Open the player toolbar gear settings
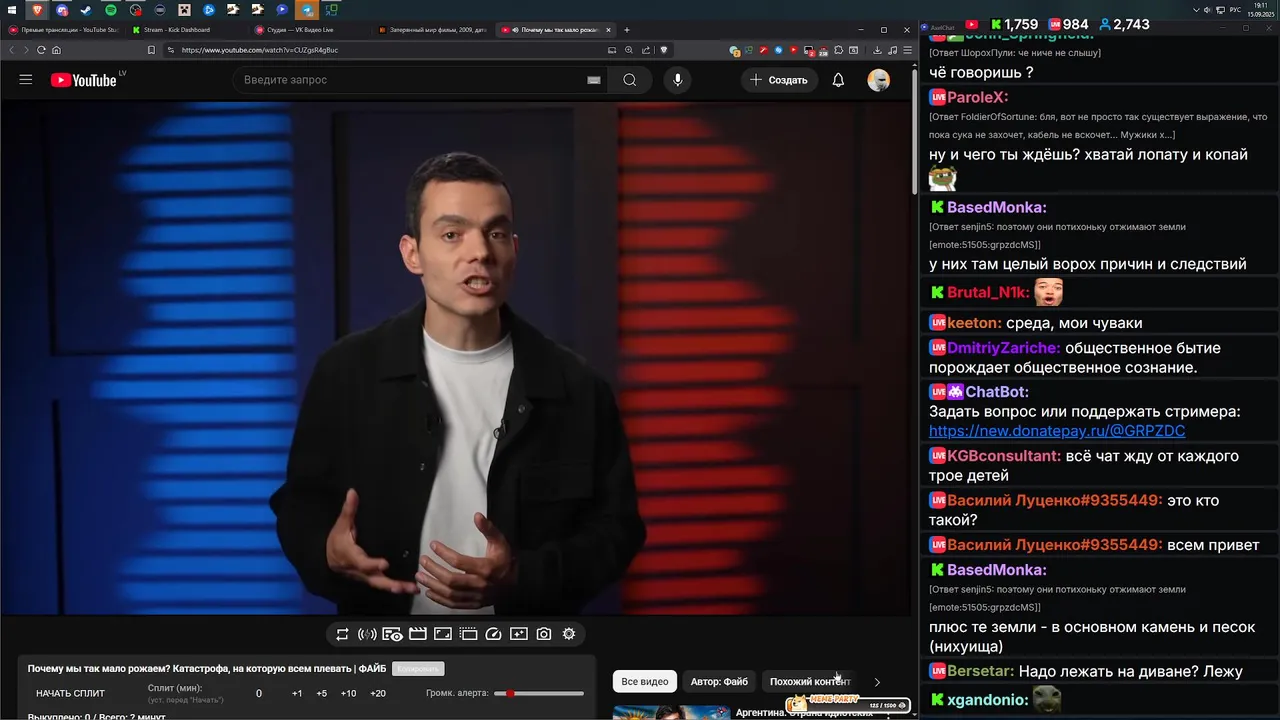 pyautogui.click(x=569, y=634)
